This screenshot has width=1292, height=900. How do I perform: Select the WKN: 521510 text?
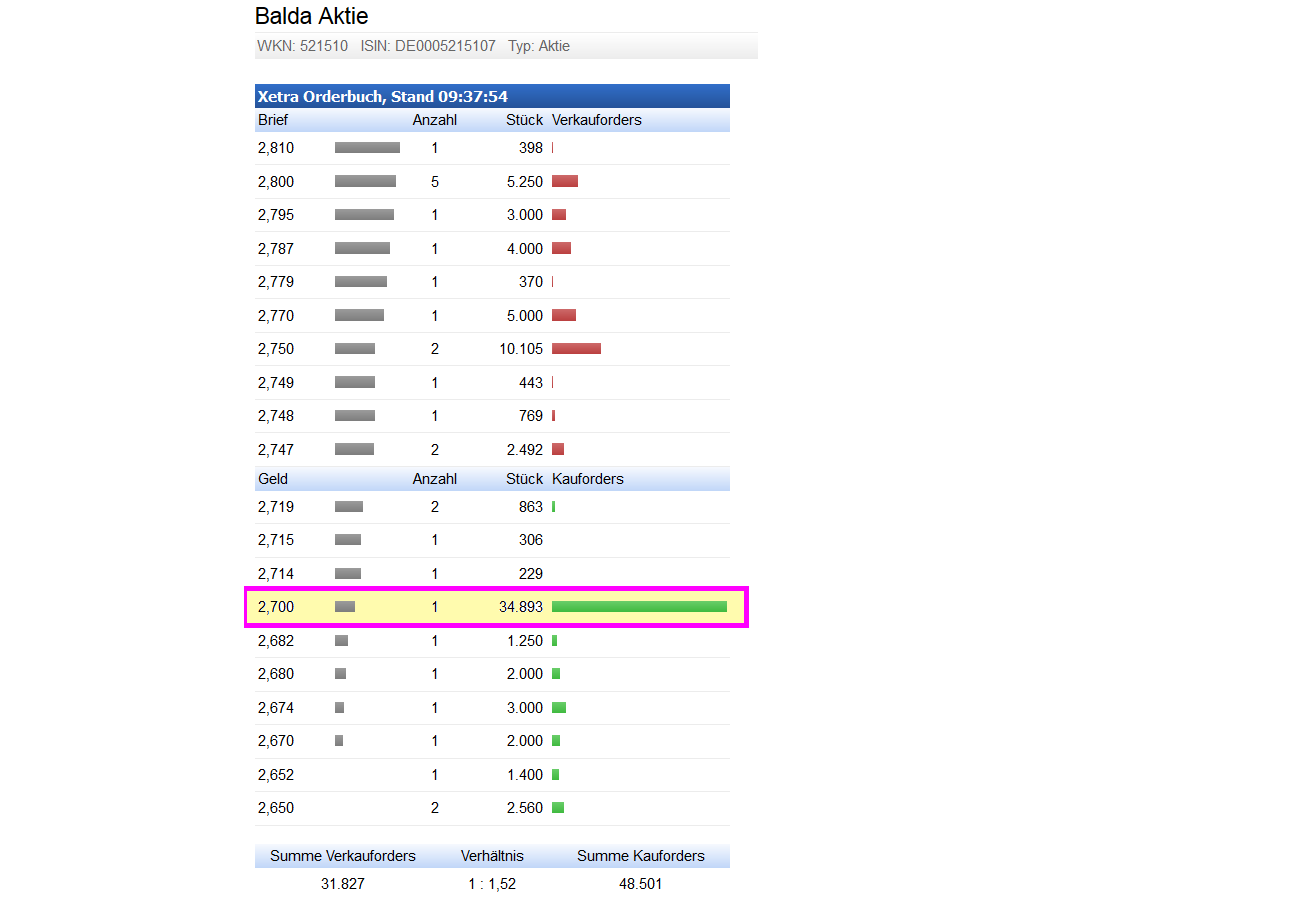click(x=303, y=46)
